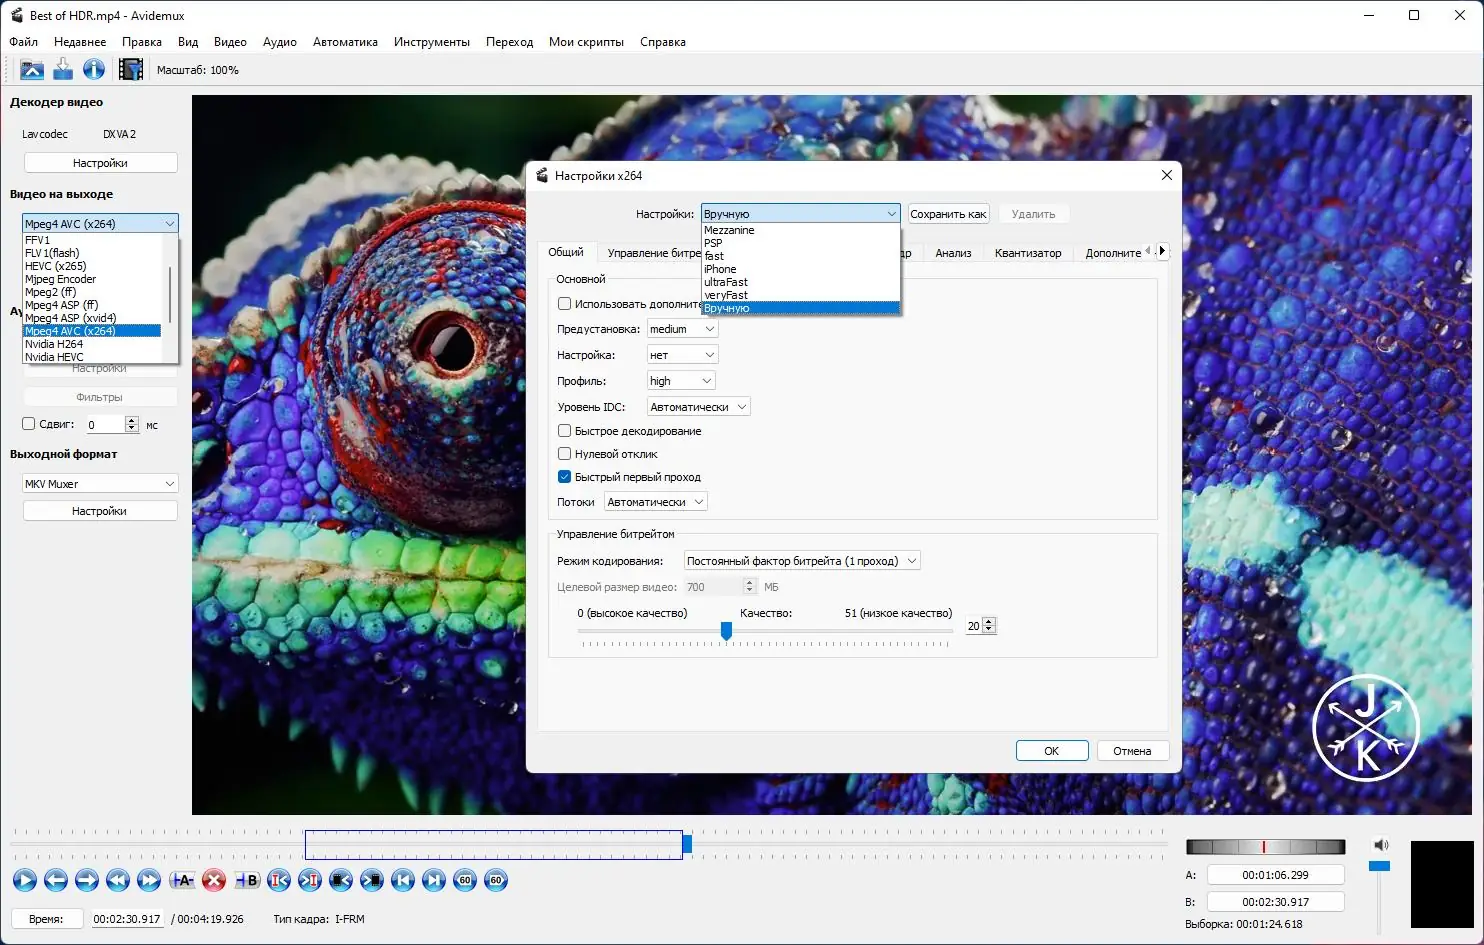Open video Information via the blue 'i' icon

[94, 69]
